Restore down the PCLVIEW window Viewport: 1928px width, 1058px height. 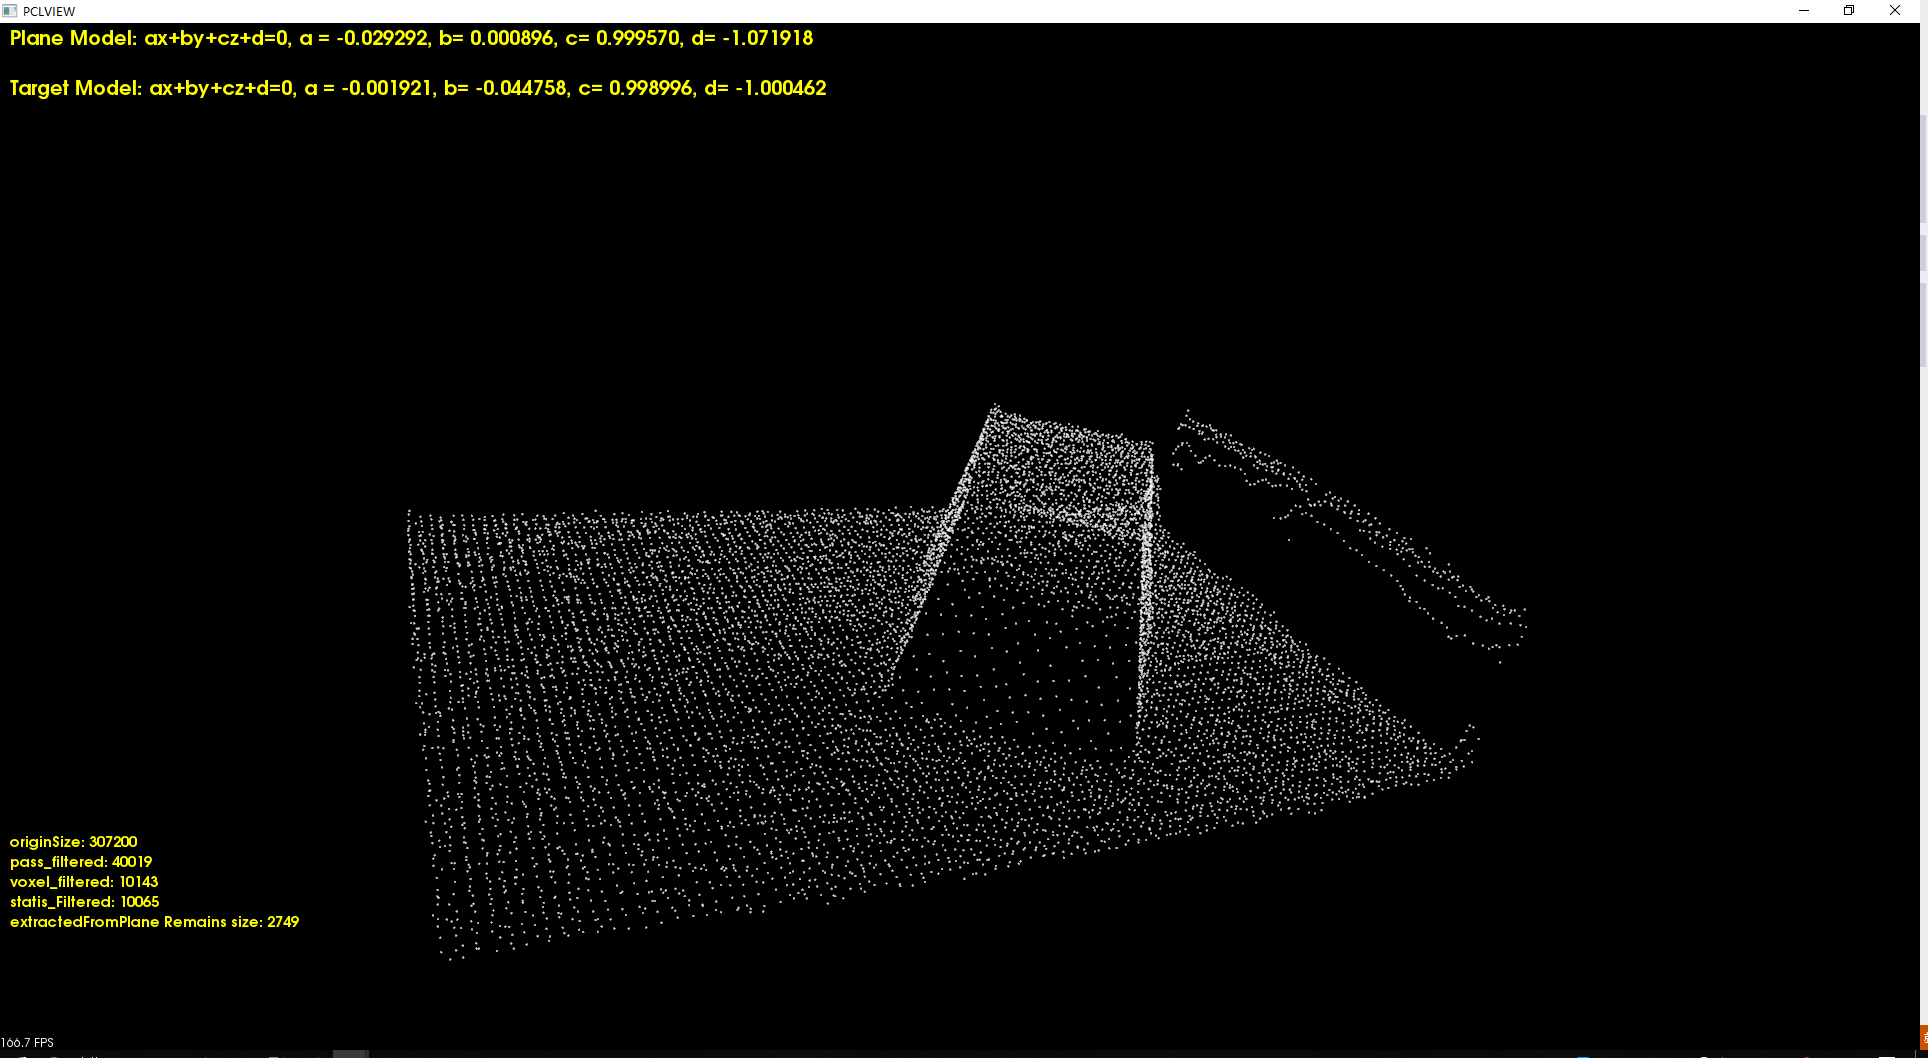(1849, 11)
